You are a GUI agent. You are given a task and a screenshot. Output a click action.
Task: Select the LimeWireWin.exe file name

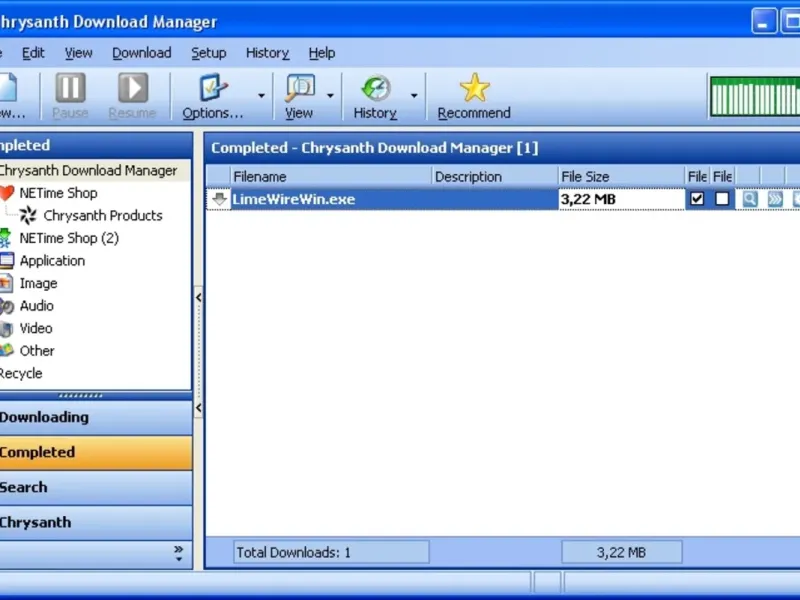[x=293, y=199]
